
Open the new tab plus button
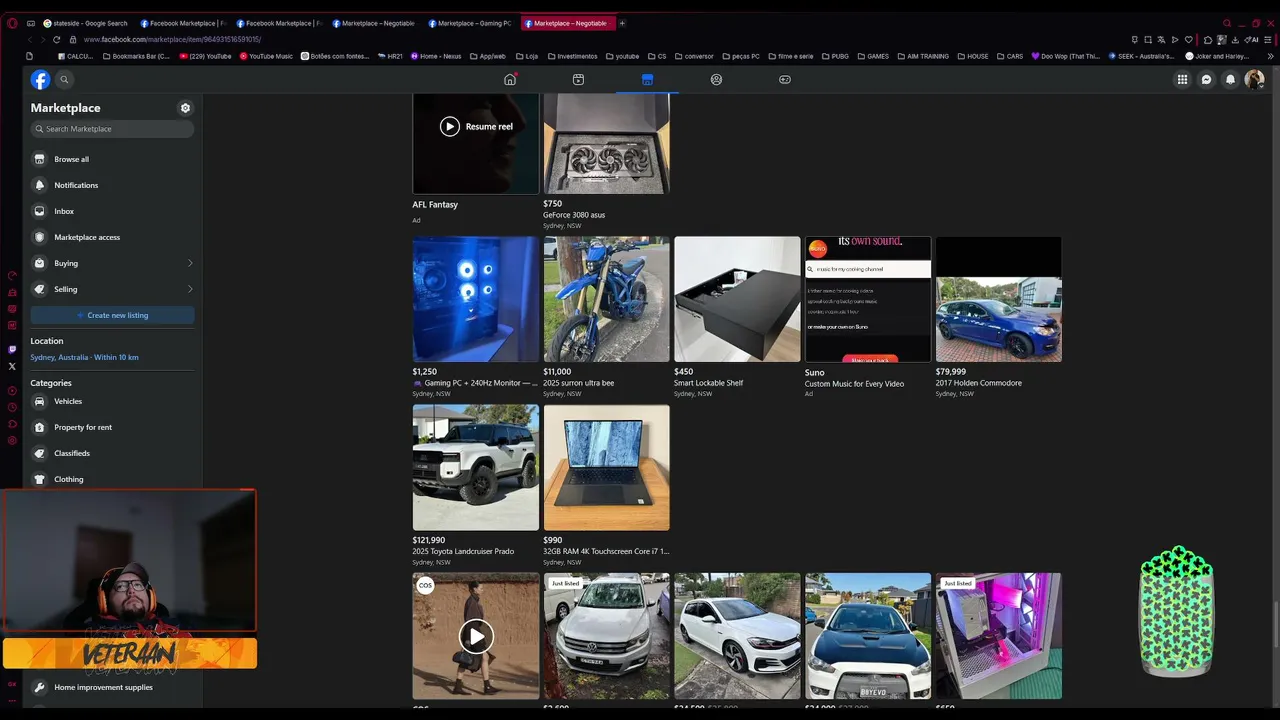coord(622,23)
